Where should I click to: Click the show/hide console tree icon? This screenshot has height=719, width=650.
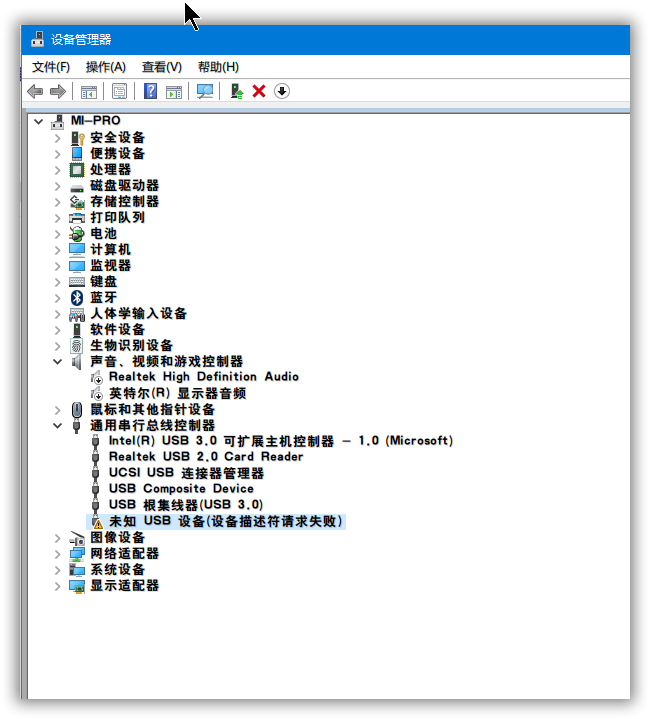tap(88, 91)
